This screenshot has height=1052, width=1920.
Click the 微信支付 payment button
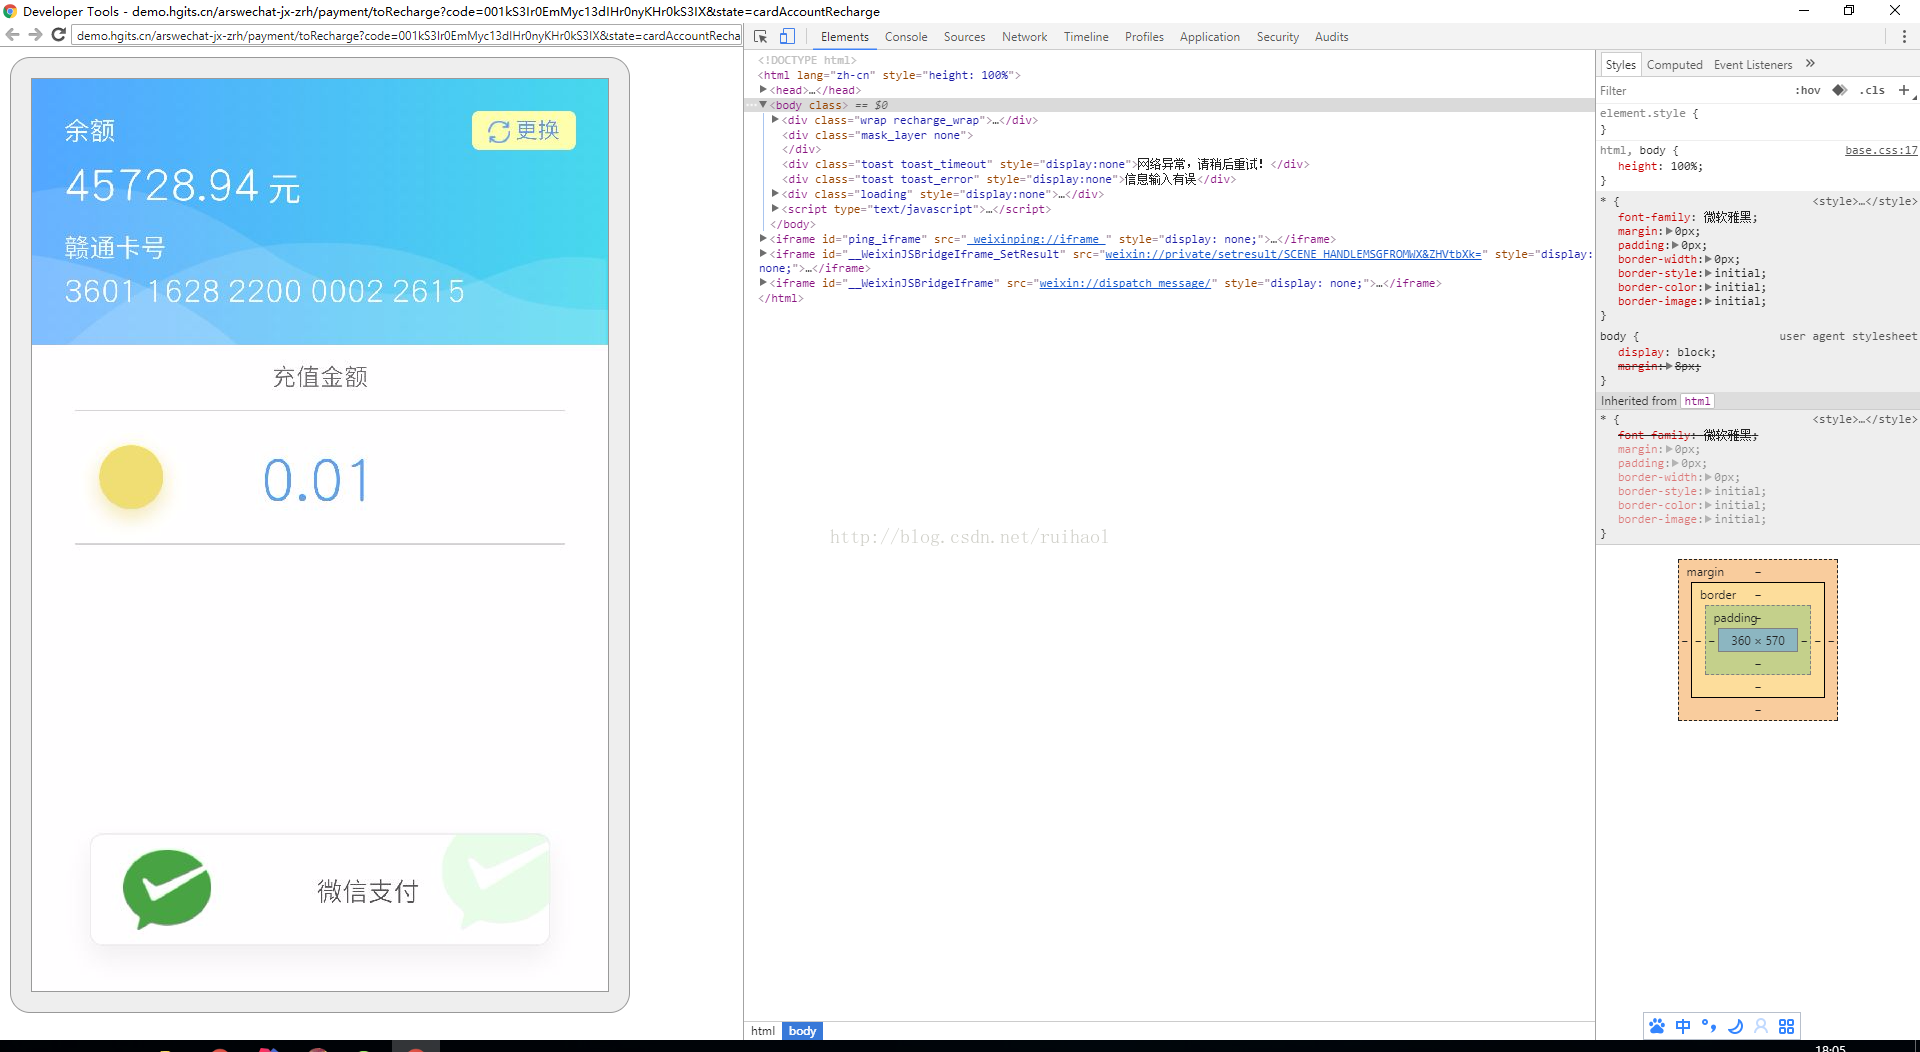(x=320, y=889)
